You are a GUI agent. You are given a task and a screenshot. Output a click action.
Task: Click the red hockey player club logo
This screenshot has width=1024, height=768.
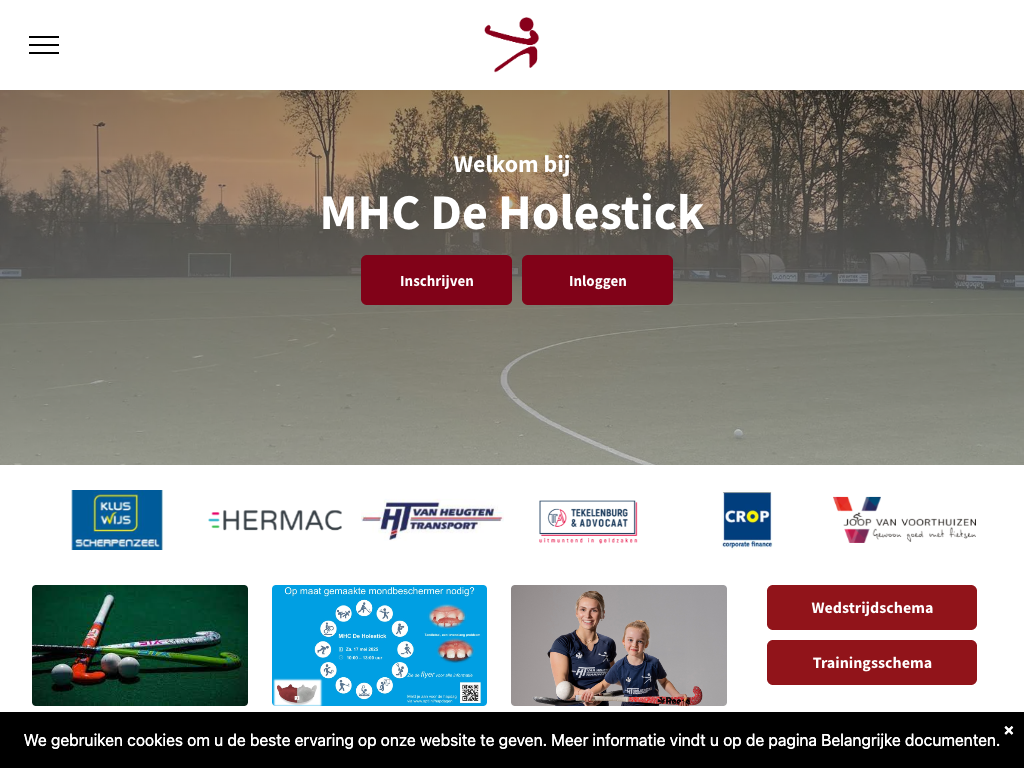pyautogui.click(x=512, y=44)
